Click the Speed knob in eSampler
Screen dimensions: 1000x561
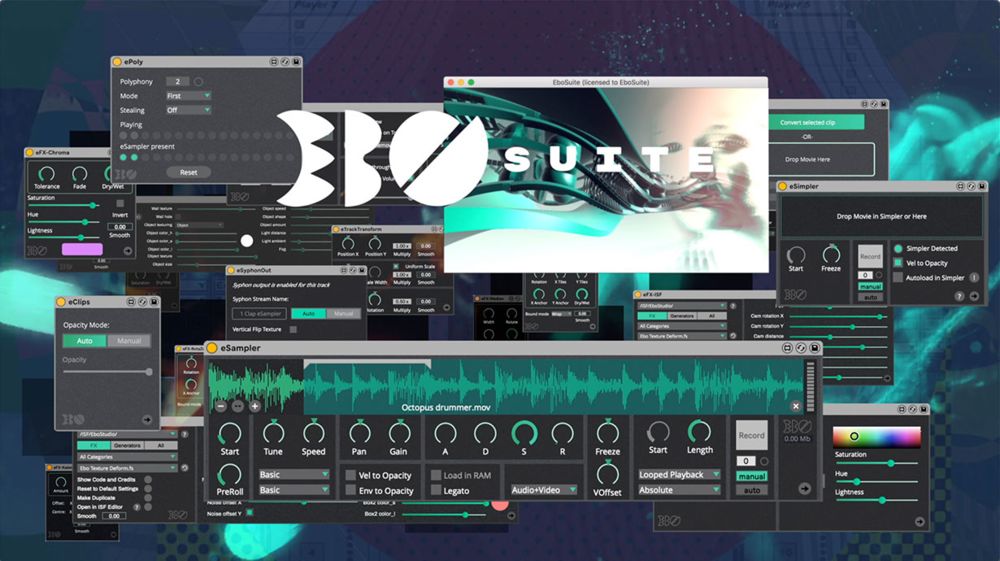click(313, 434)
